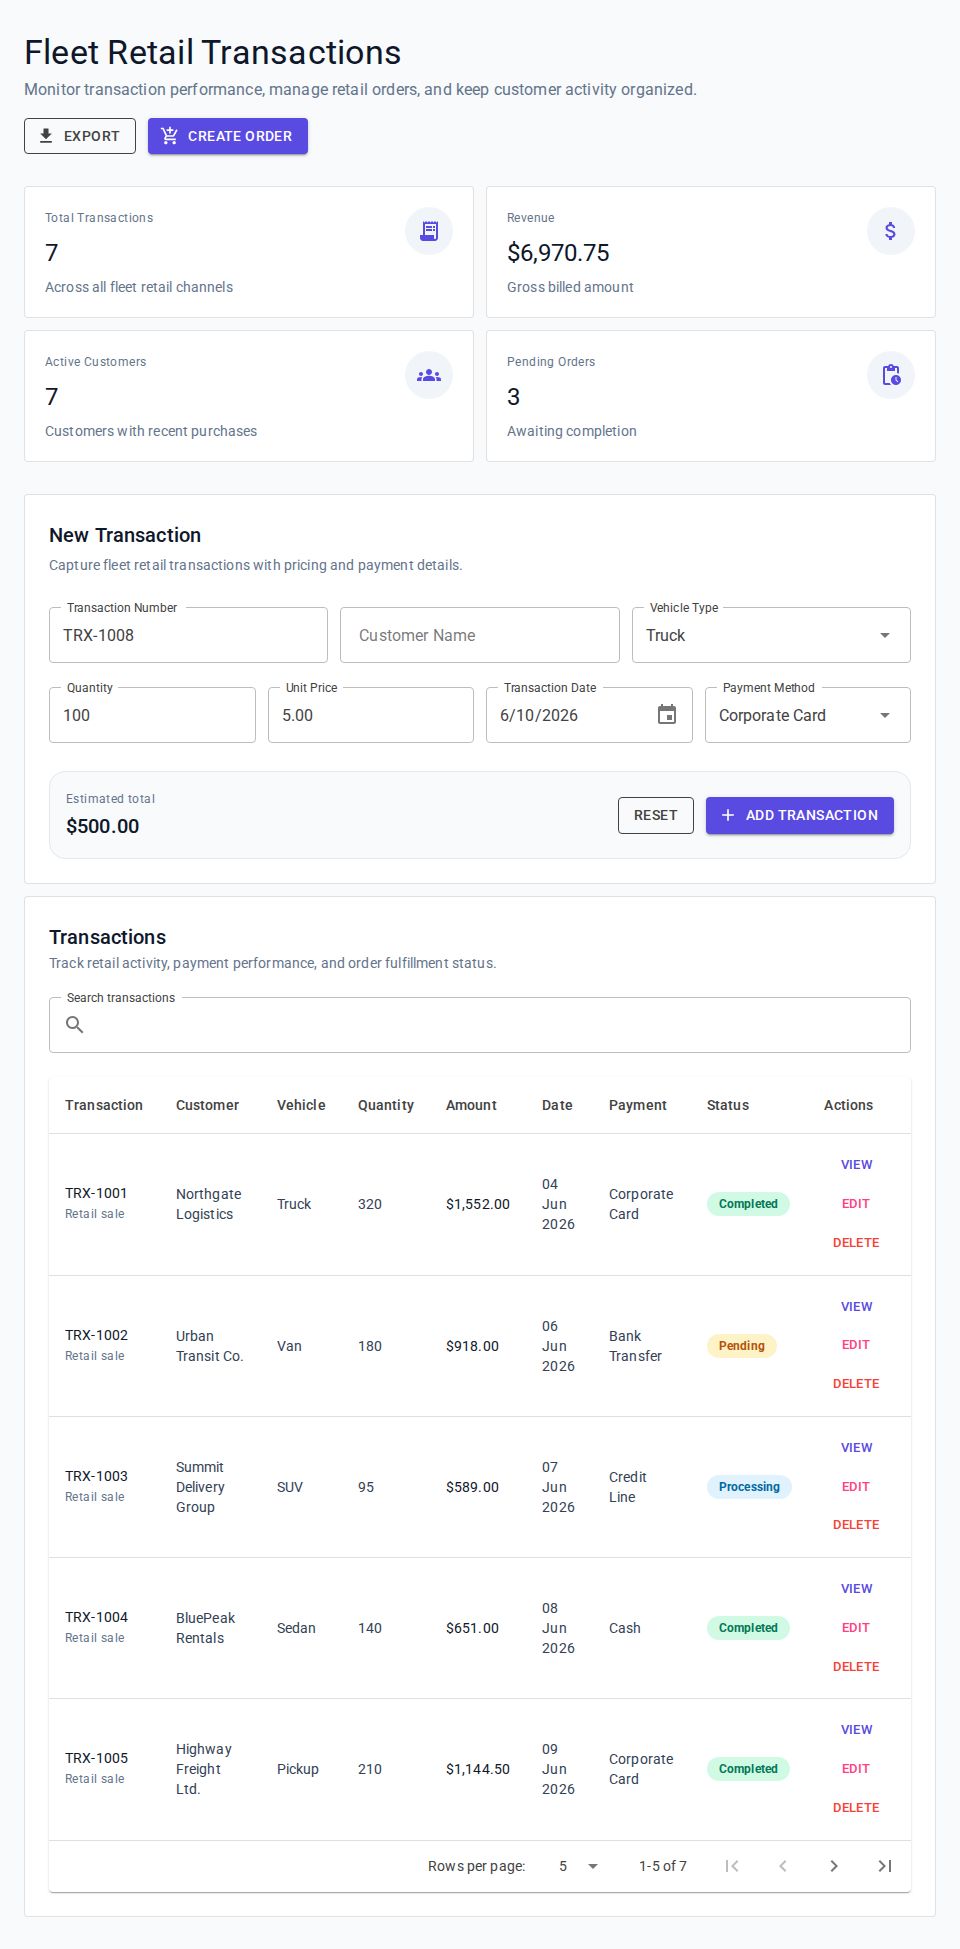Jump to the last page of transactions

click(x=885, y=1866)
